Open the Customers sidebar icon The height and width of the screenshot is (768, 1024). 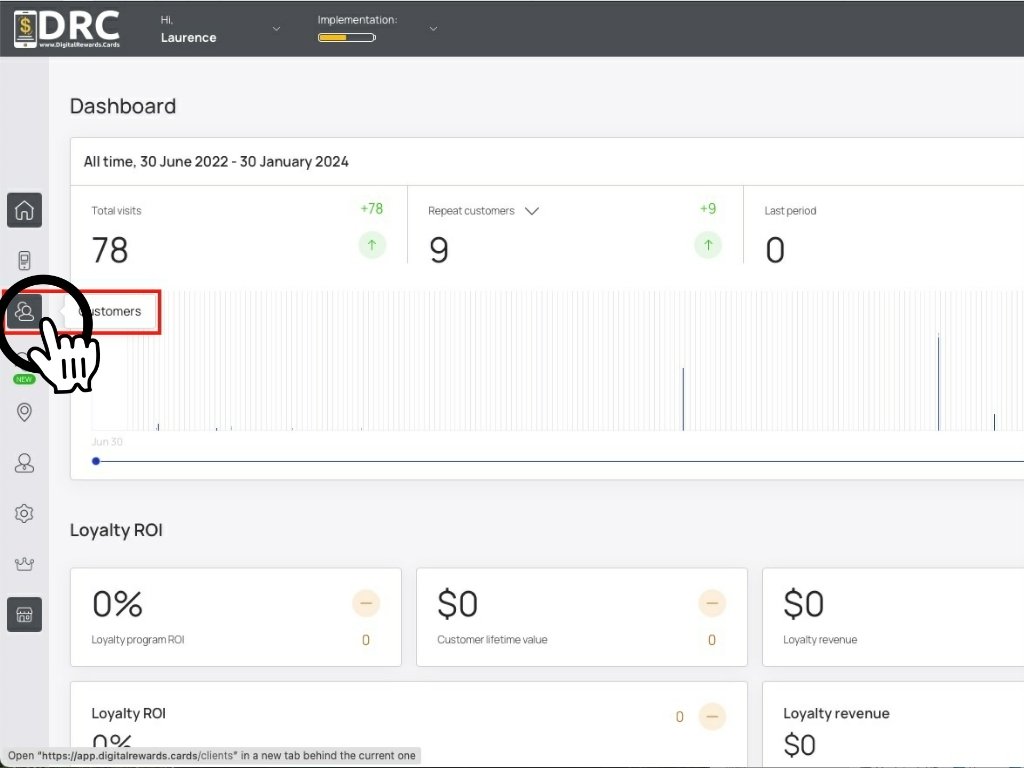coord(24,312)
